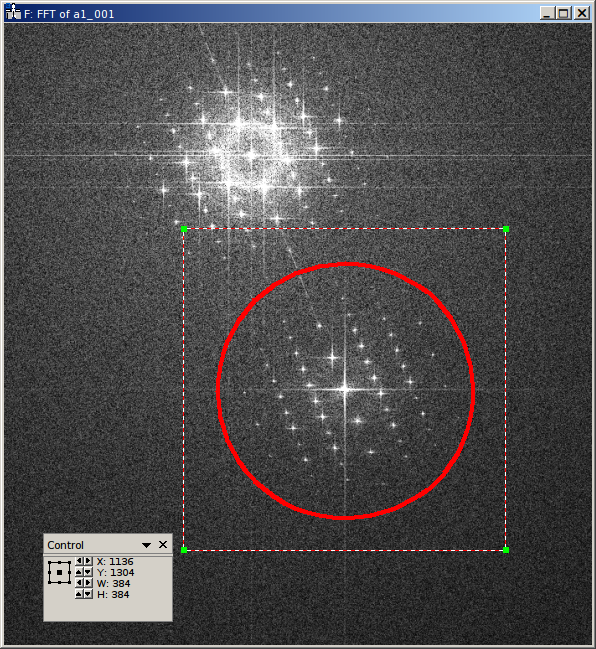Open the Control panel dropdown menu
Image resolution: width=596 pixels, height=649 pixels.
click(146, 545)
